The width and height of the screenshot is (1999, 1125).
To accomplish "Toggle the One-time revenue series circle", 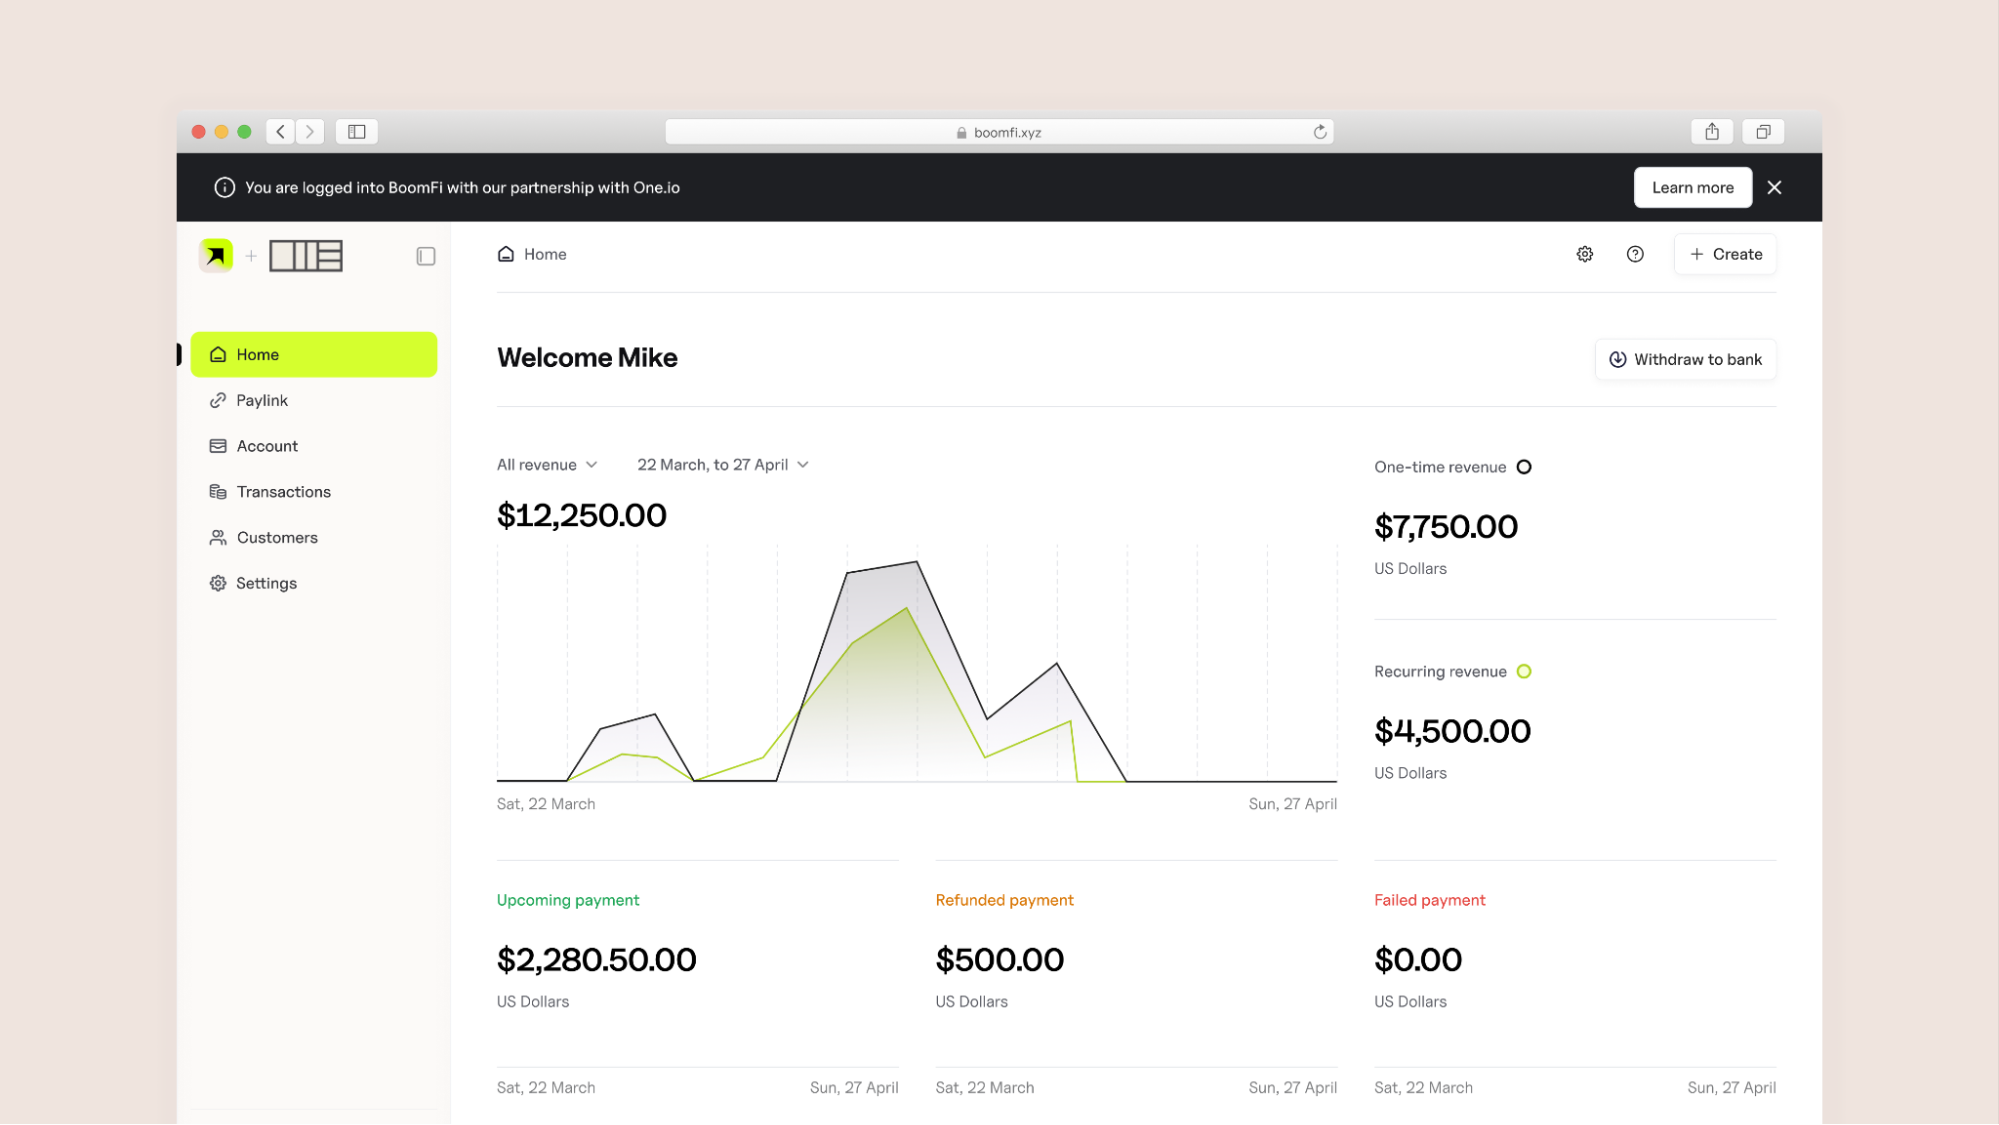I will [1524, 467].
